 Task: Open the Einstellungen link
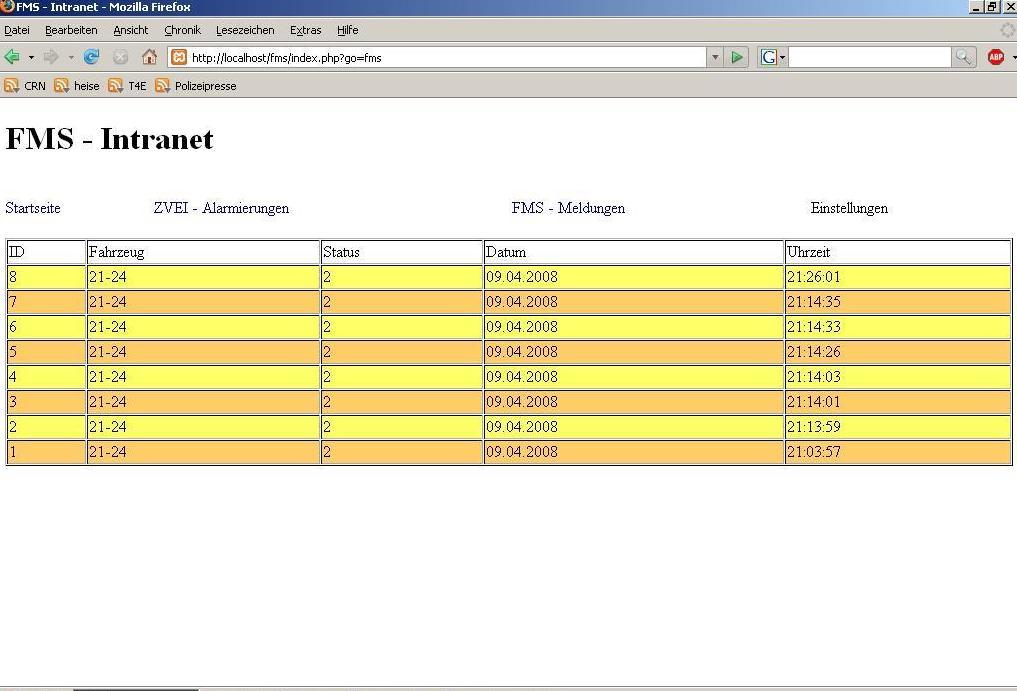click(849, 208)
